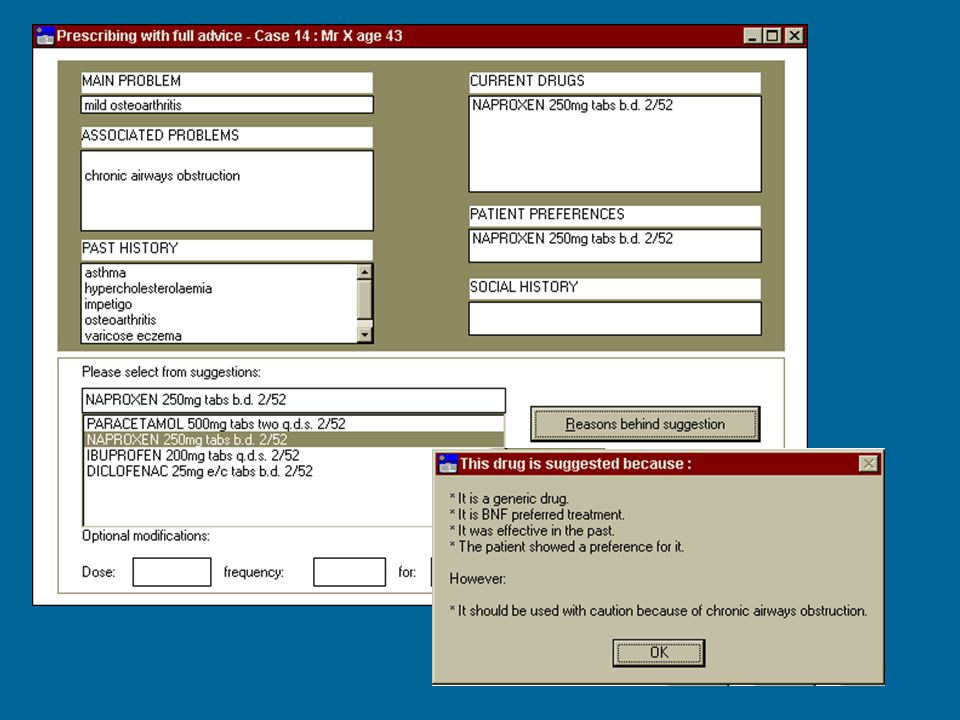The height and width of the screenshot is (720, 960).
Task: Click the reasons dialog title bar icon
Action: [448, 464]
